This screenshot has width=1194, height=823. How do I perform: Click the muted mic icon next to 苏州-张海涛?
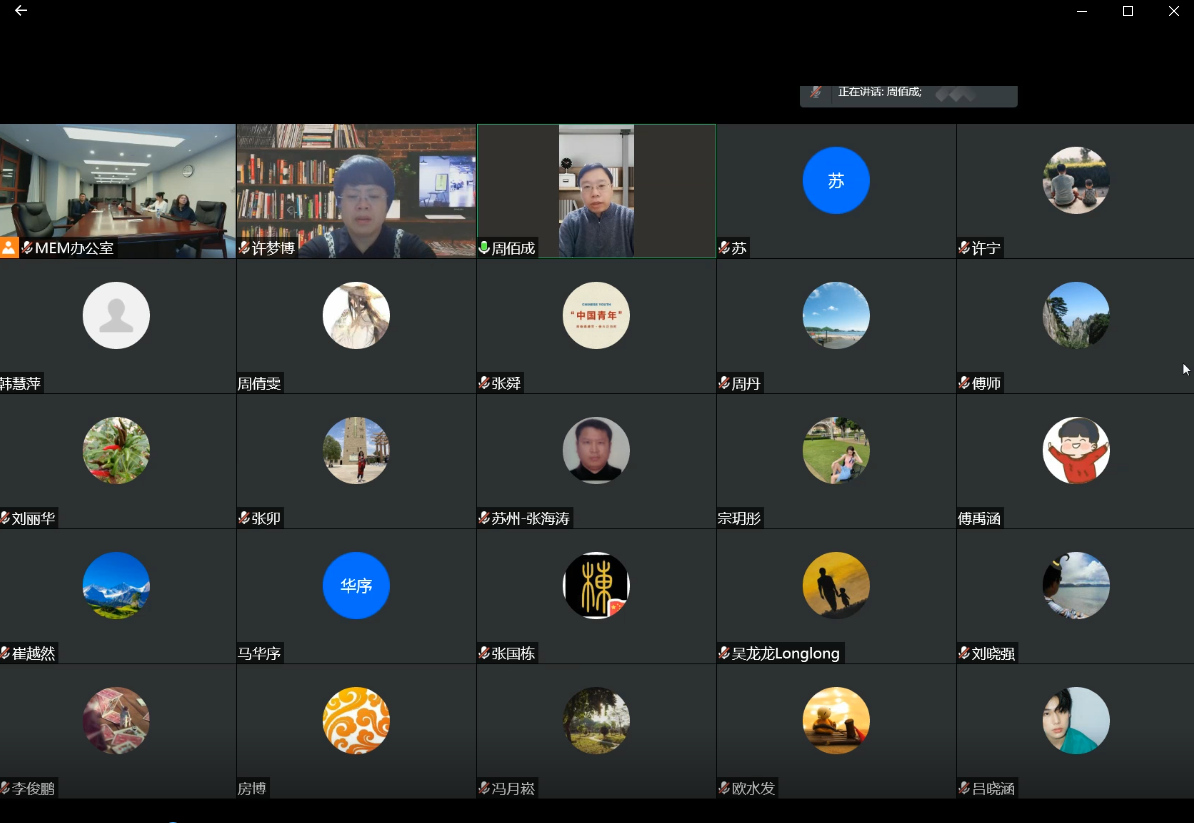tap(484, 518)
